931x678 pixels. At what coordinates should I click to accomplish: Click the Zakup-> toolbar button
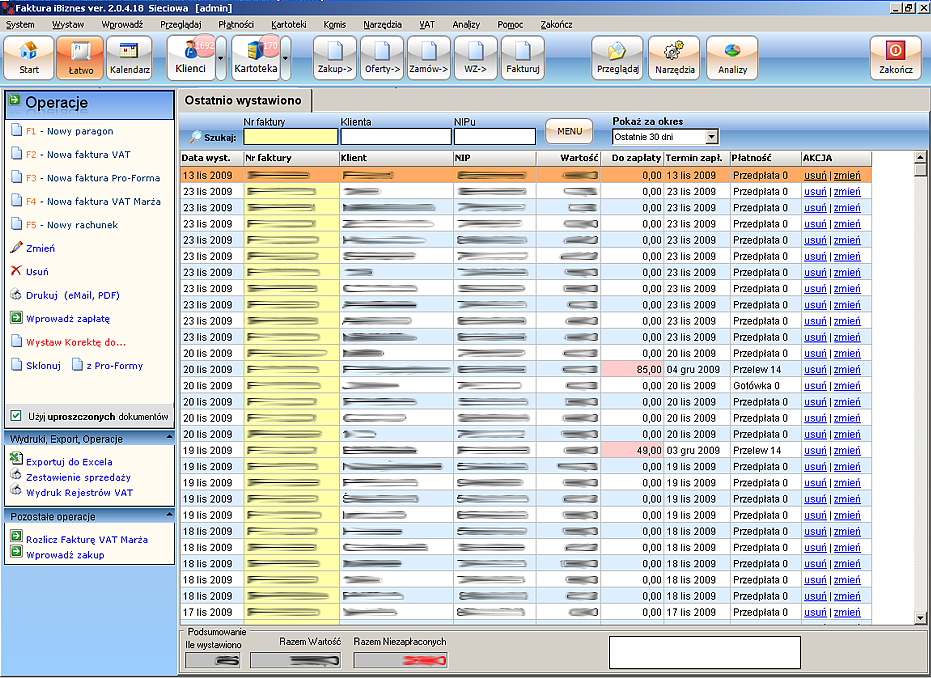tap(335, 58)
